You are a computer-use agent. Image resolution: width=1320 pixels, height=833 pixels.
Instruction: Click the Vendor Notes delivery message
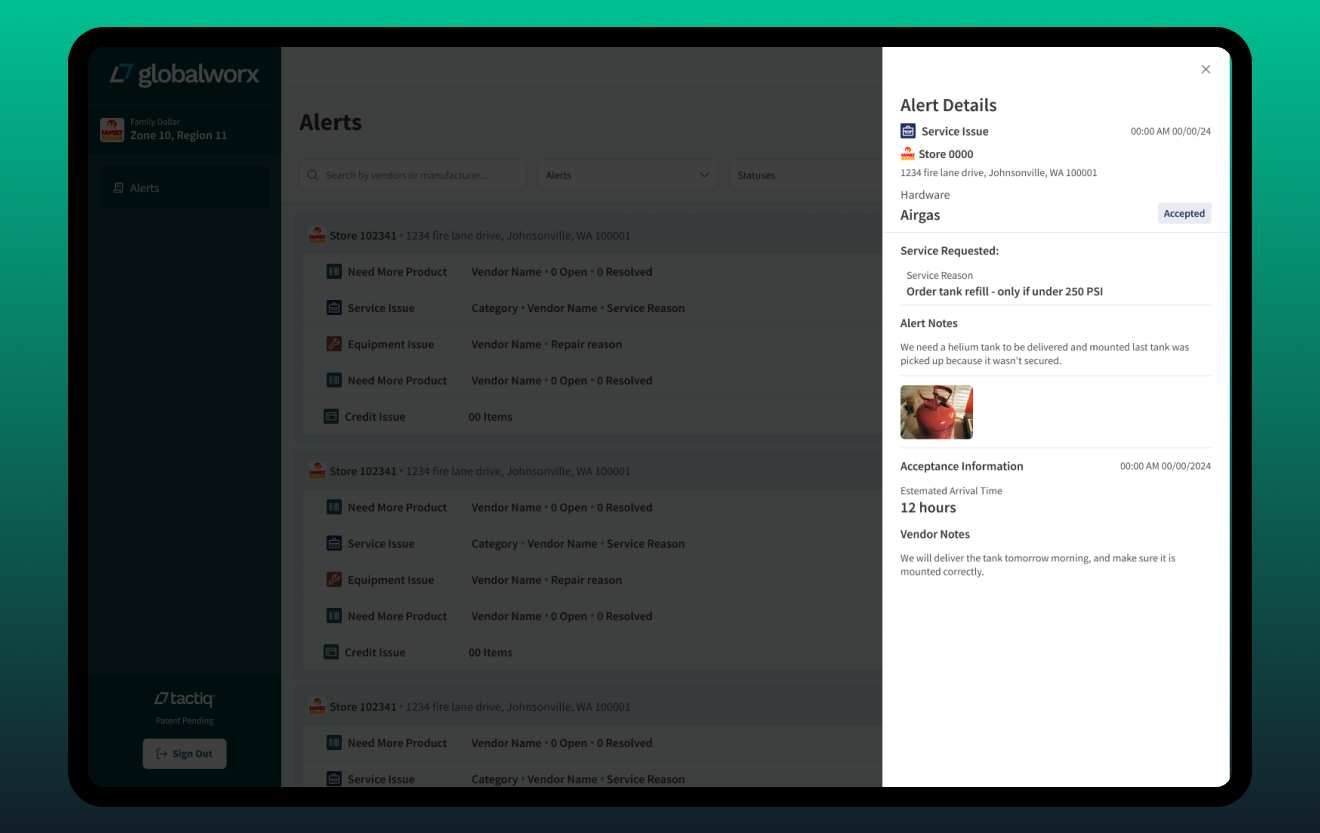pyautogui.click(x=1038, y=565)
